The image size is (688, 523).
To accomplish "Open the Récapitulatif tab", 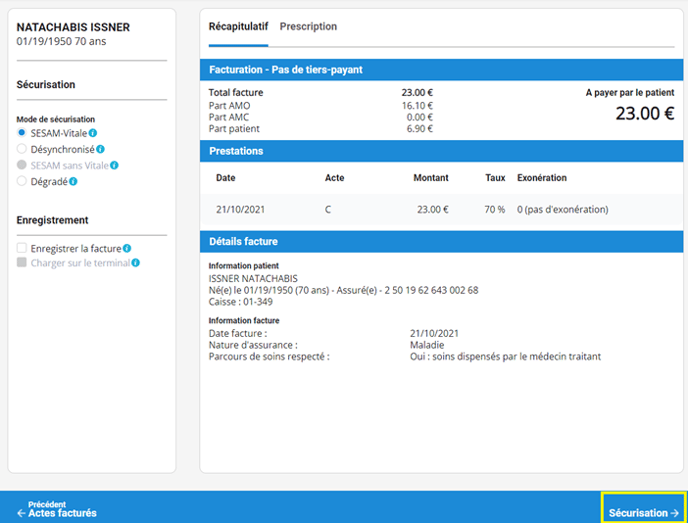I will pos(238,27).
